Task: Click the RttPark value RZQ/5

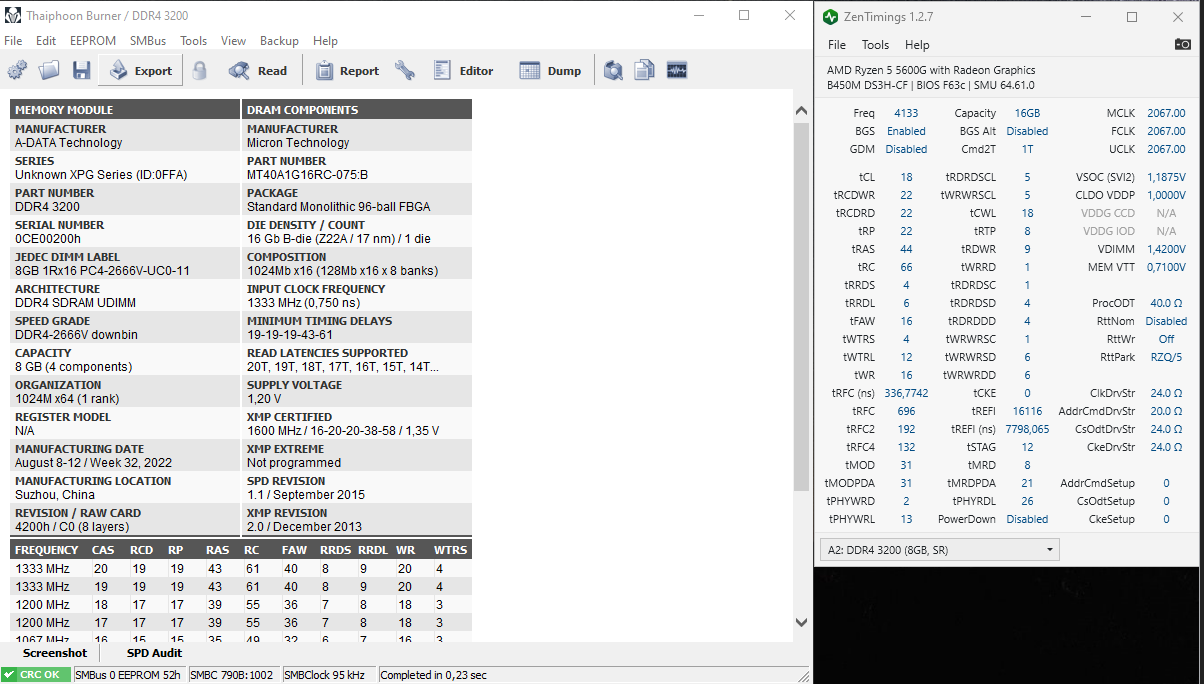Action: pyautogui.click(x=1166, y=357)
